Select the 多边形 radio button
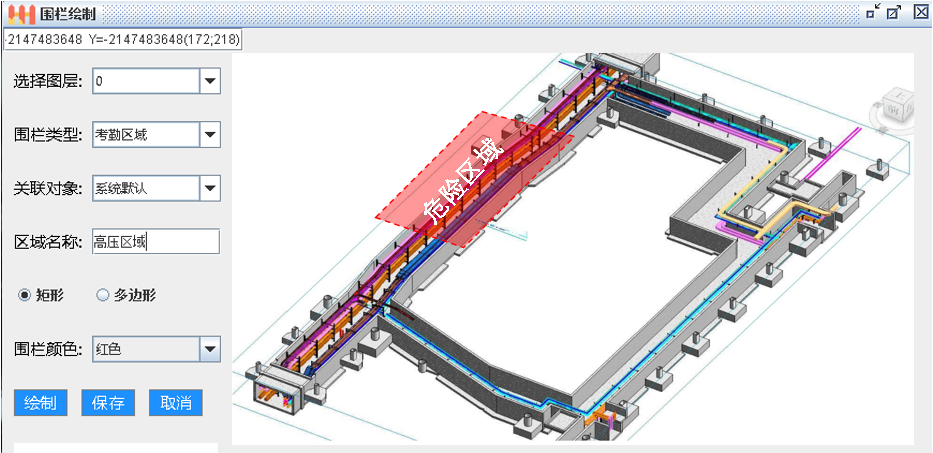Screen dimensions: 933x453 coord(102,295)
